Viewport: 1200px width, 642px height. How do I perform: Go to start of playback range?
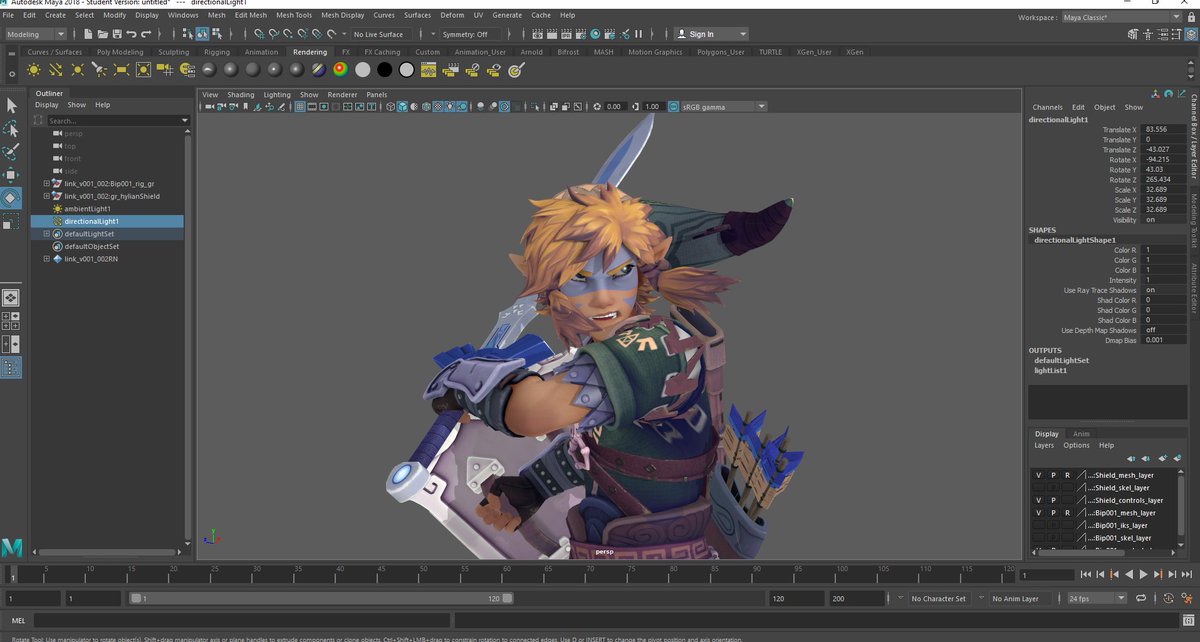[x=1086, y=574]
